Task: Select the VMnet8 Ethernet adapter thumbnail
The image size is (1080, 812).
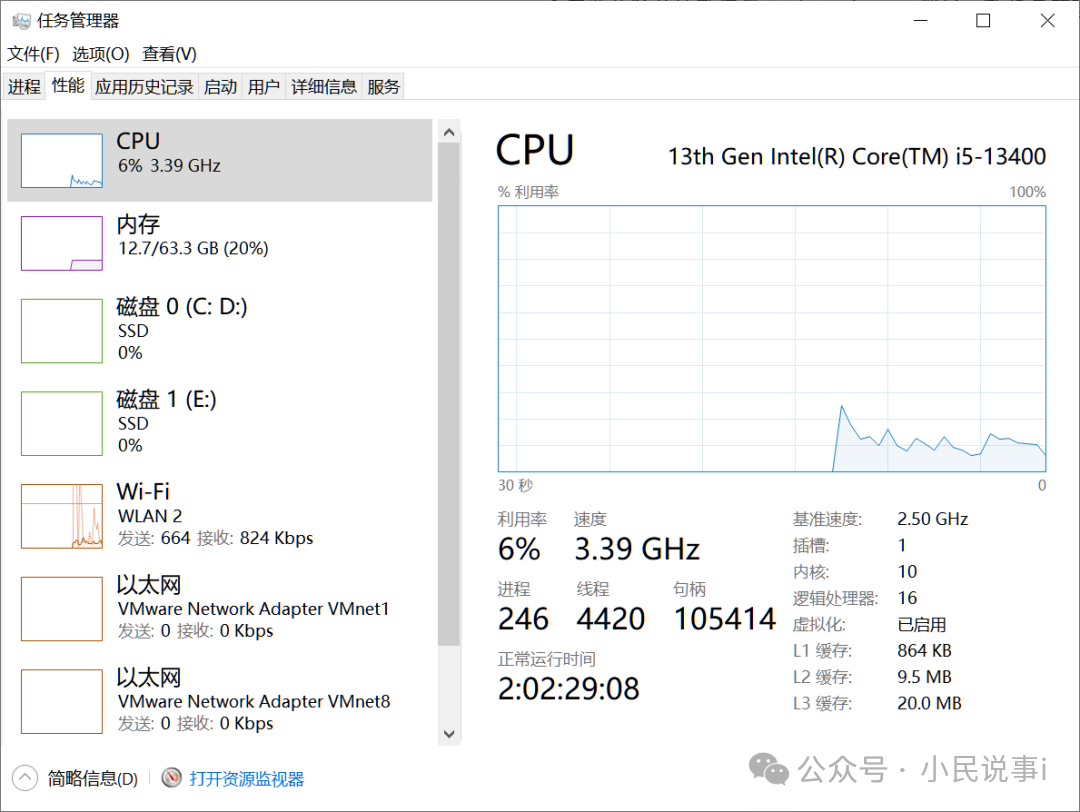Action: pyautogui.click(x=62, y=701)
